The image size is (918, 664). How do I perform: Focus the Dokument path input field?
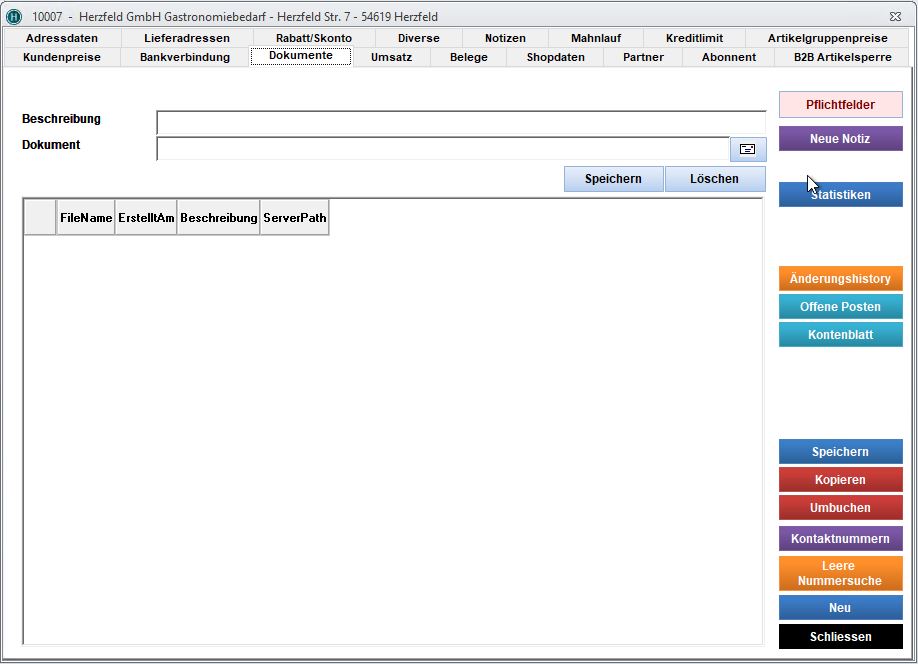point(443,149)
